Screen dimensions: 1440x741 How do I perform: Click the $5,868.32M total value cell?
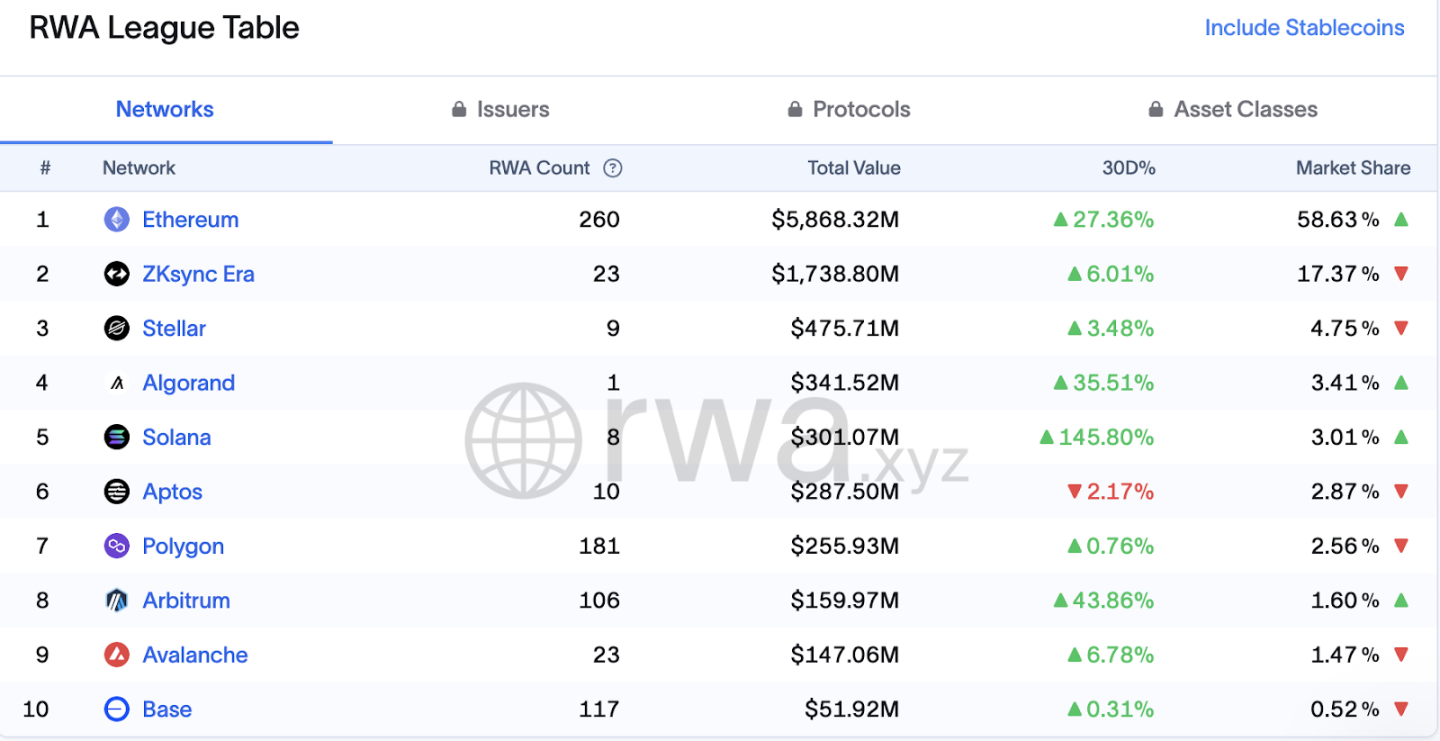pyautogui.click(x=835, y=220)
